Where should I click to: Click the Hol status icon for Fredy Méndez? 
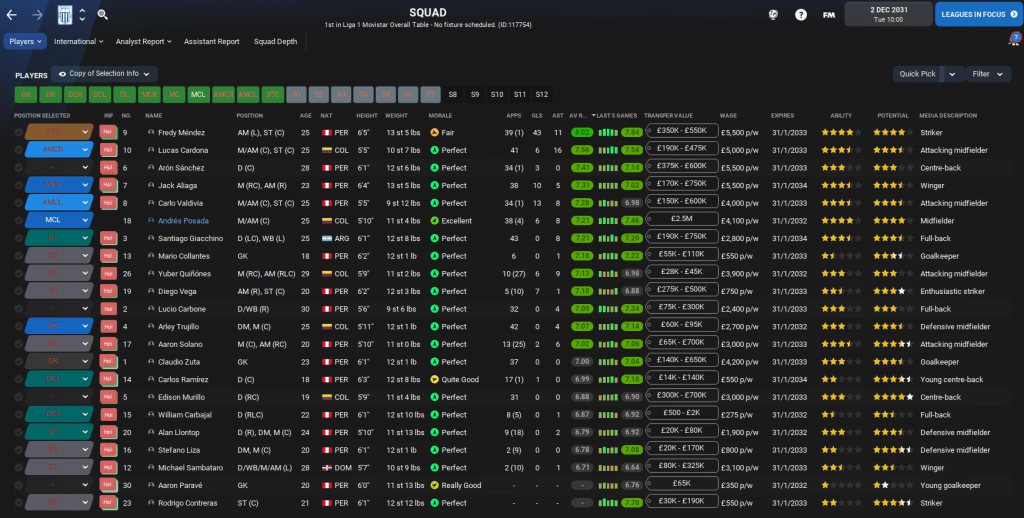point(109,132)
